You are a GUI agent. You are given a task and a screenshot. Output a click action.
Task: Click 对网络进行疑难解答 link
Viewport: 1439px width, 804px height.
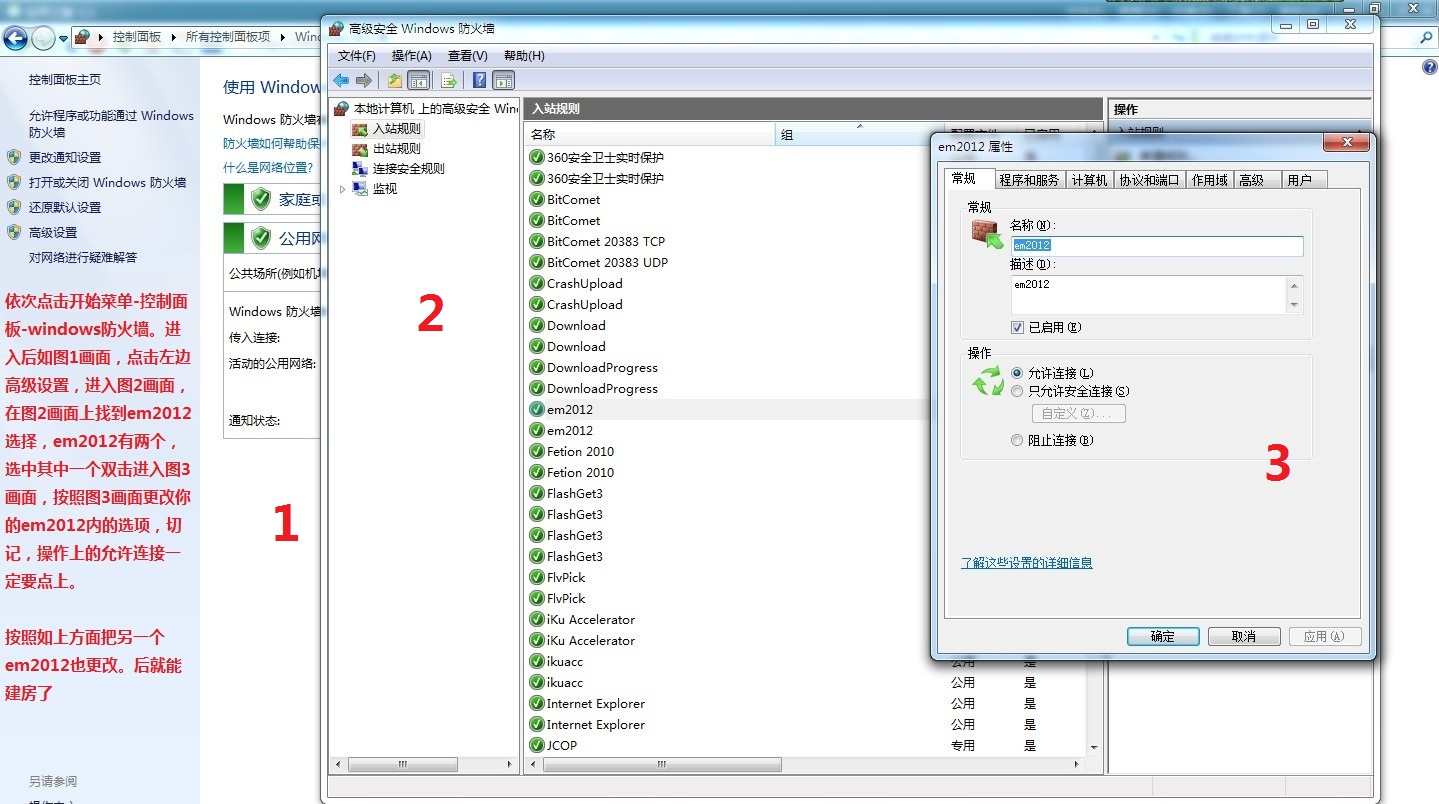(x=83, y=257)
